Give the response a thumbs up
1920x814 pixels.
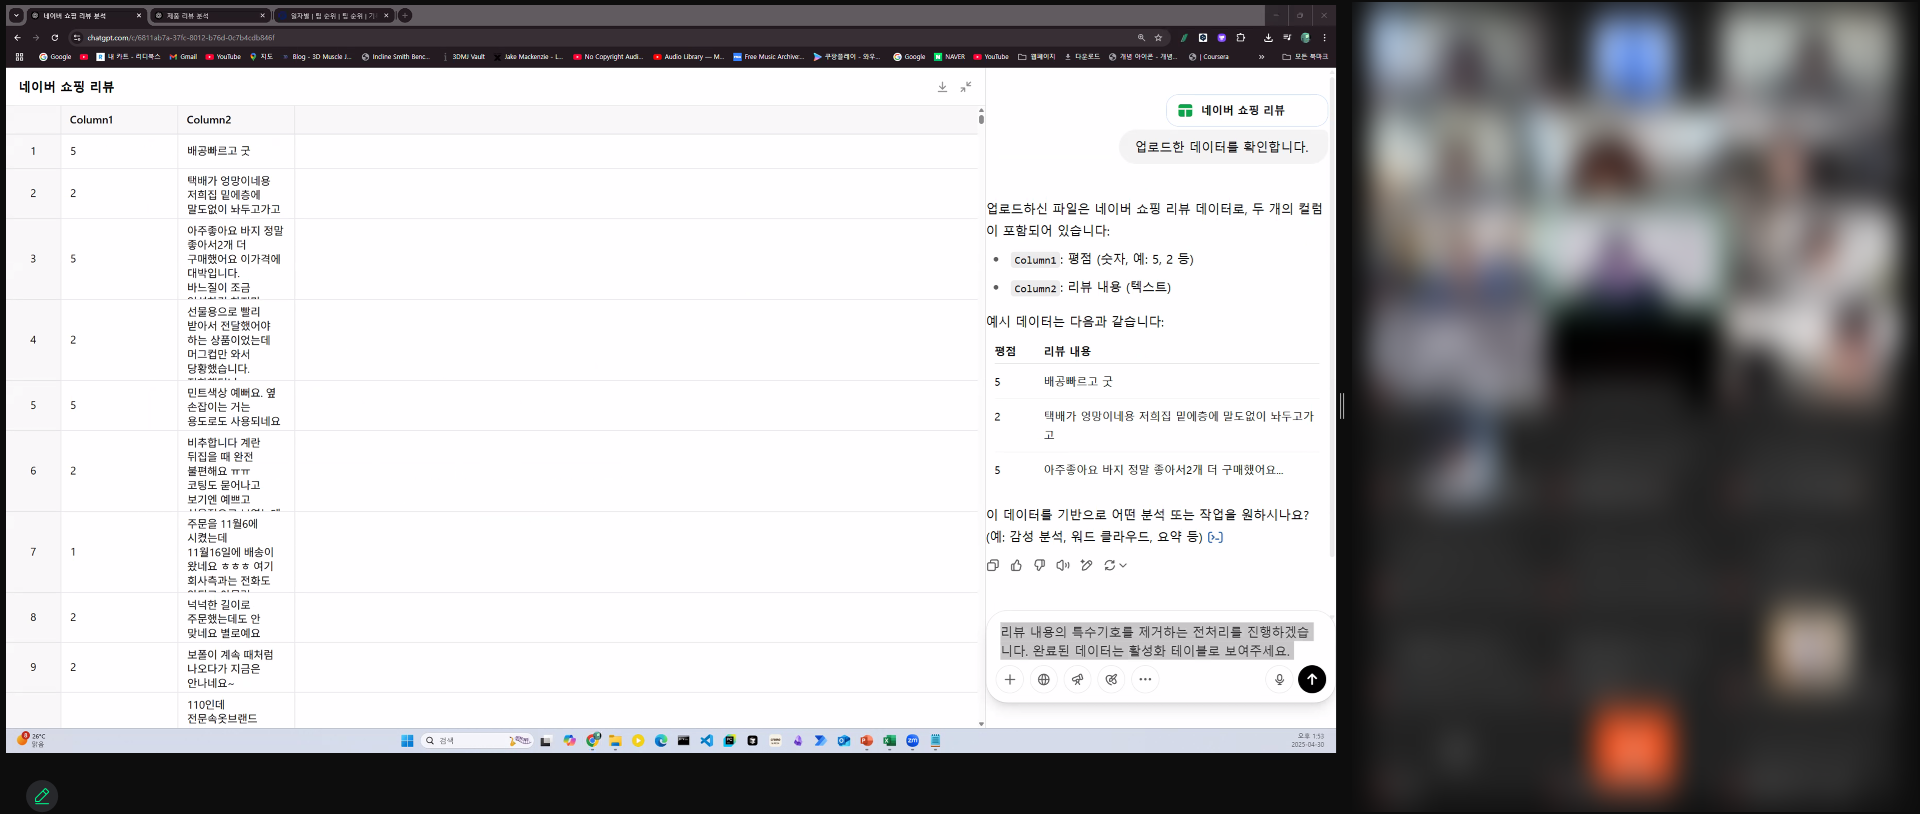point(1016,565)
